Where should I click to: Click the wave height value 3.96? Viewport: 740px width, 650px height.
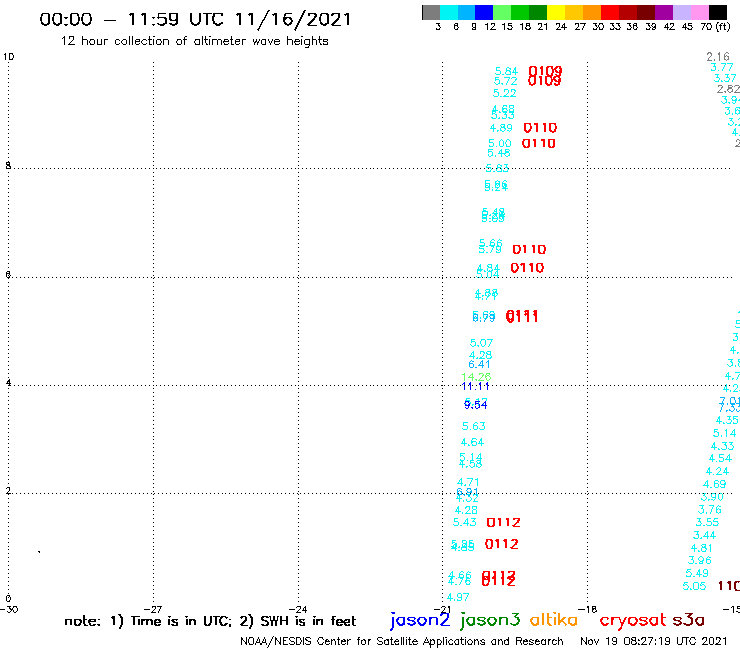coord(699,561)
